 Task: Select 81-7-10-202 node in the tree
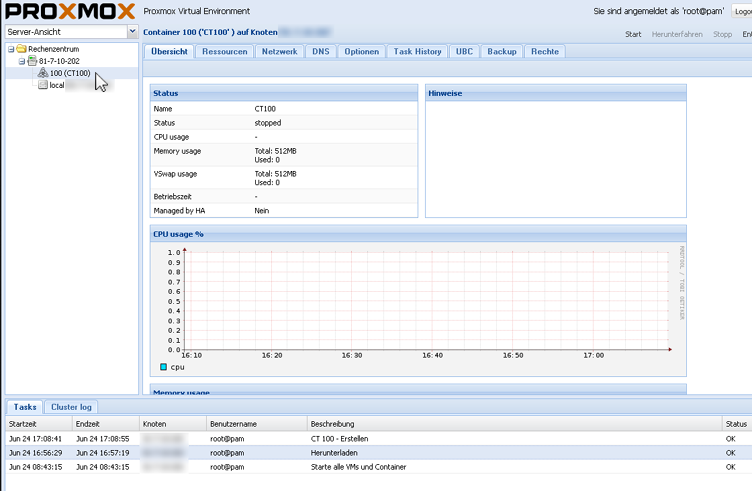tap(59, 61)
